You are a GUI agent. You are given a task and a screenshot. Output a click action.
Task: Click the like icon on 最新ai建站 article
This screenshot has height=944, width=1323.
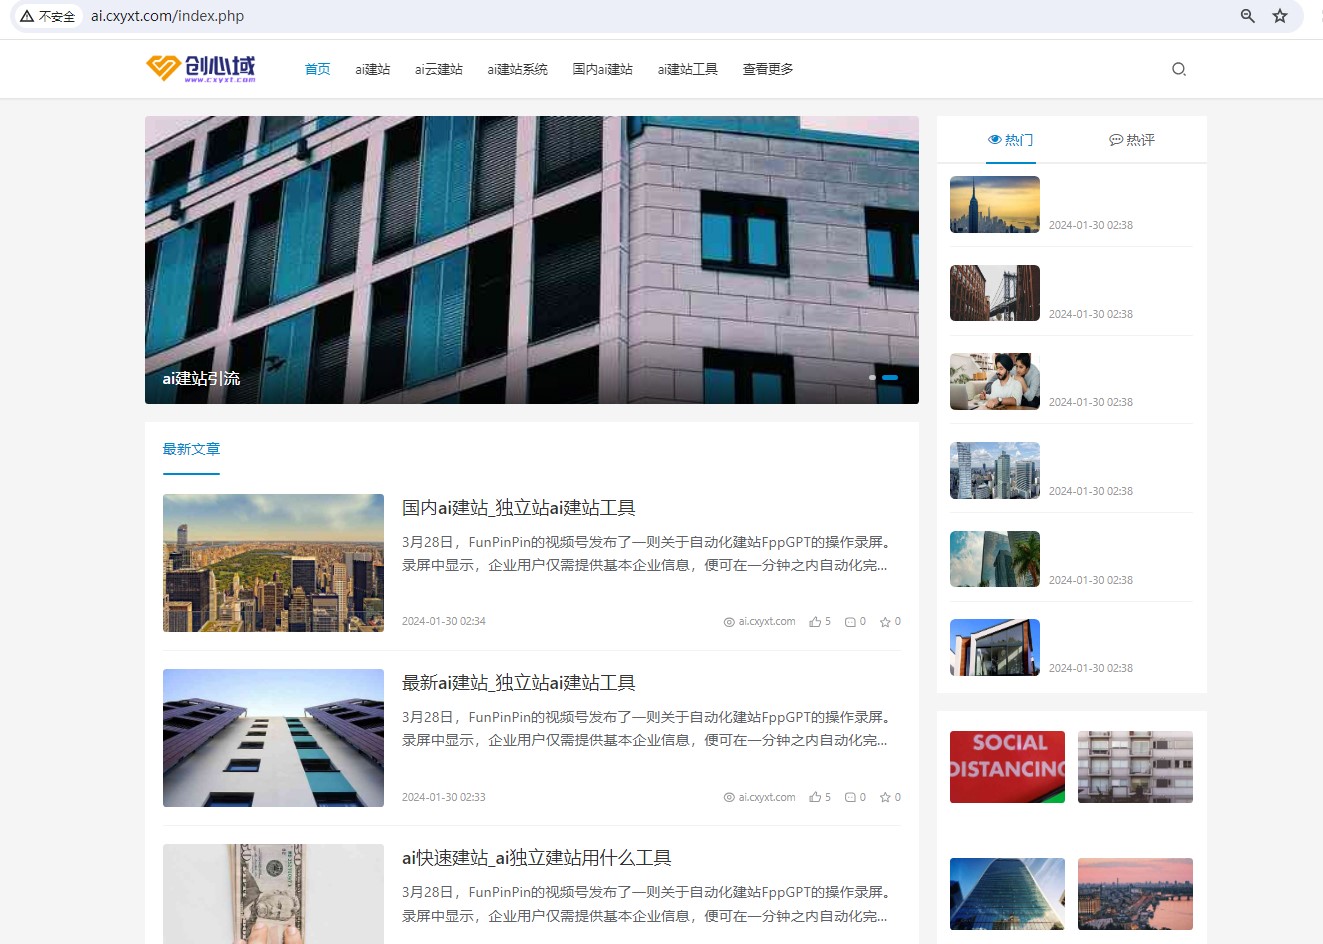tap(815, 797)
